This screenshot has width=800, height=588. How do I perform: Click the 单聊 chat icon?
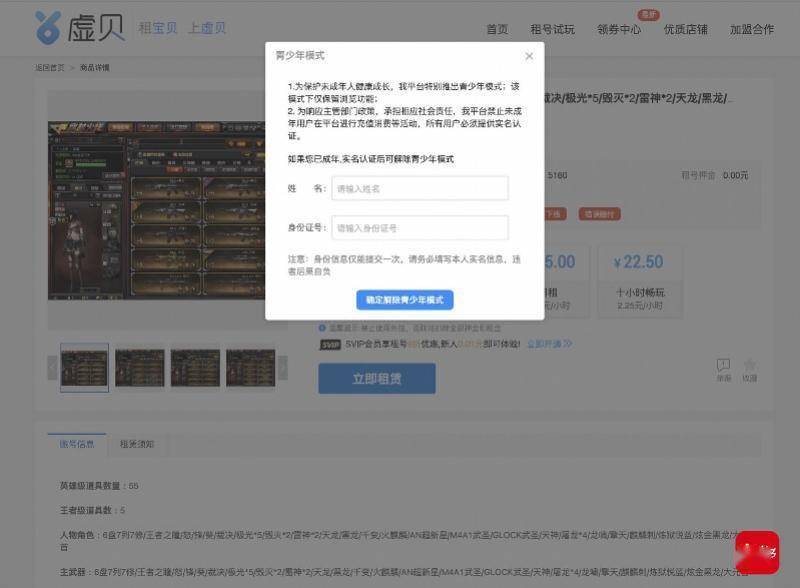point(723,366)
